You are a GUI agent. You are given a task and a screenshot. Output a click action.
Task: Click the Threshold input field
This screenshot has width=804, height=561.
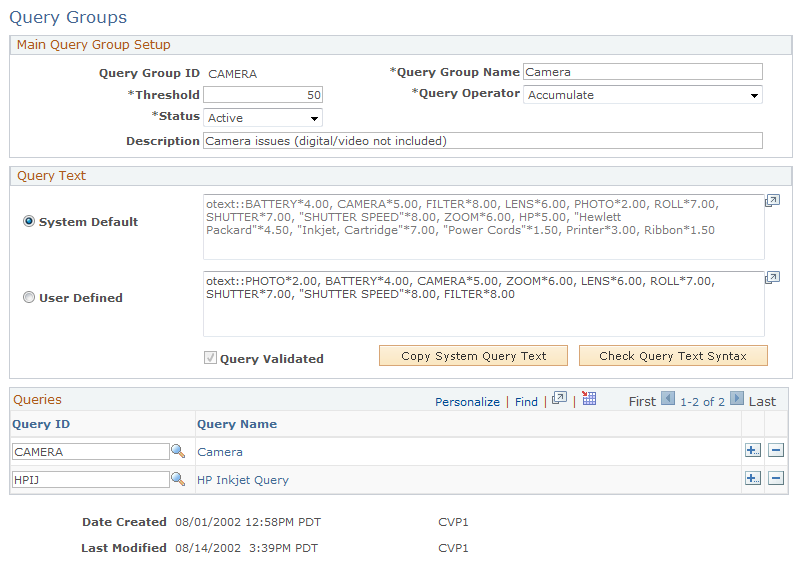click(x=263, y=95)
